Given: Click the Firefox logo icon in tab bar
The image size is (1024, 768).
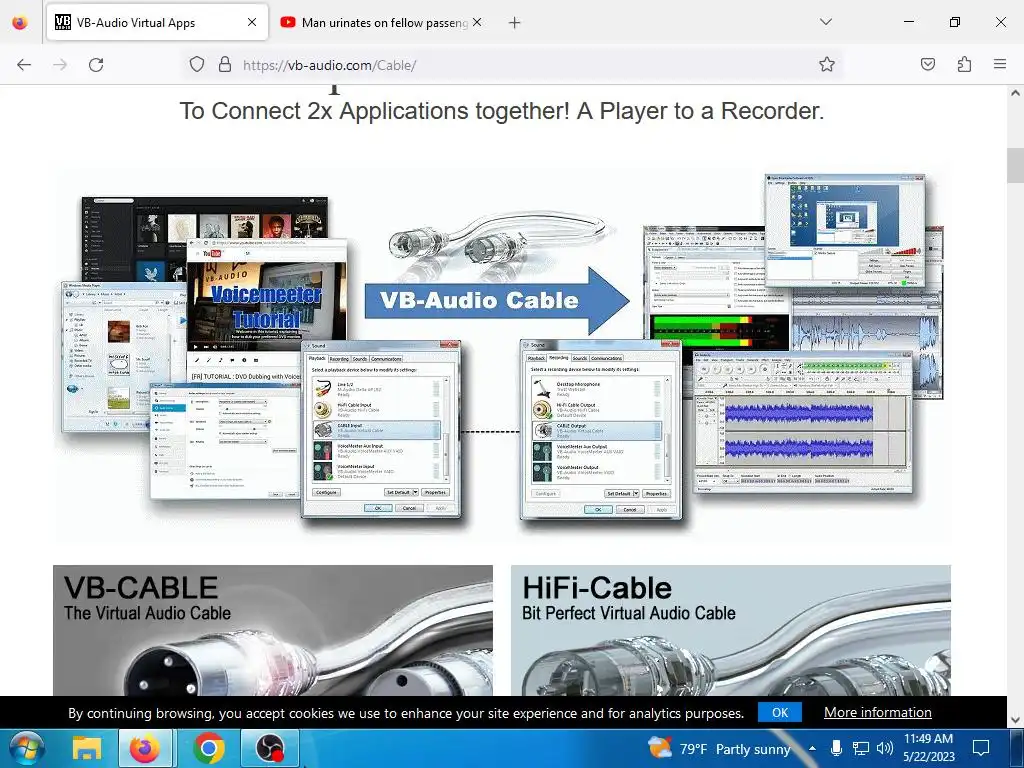Looking at the screenshot, I should coord(20,23).
